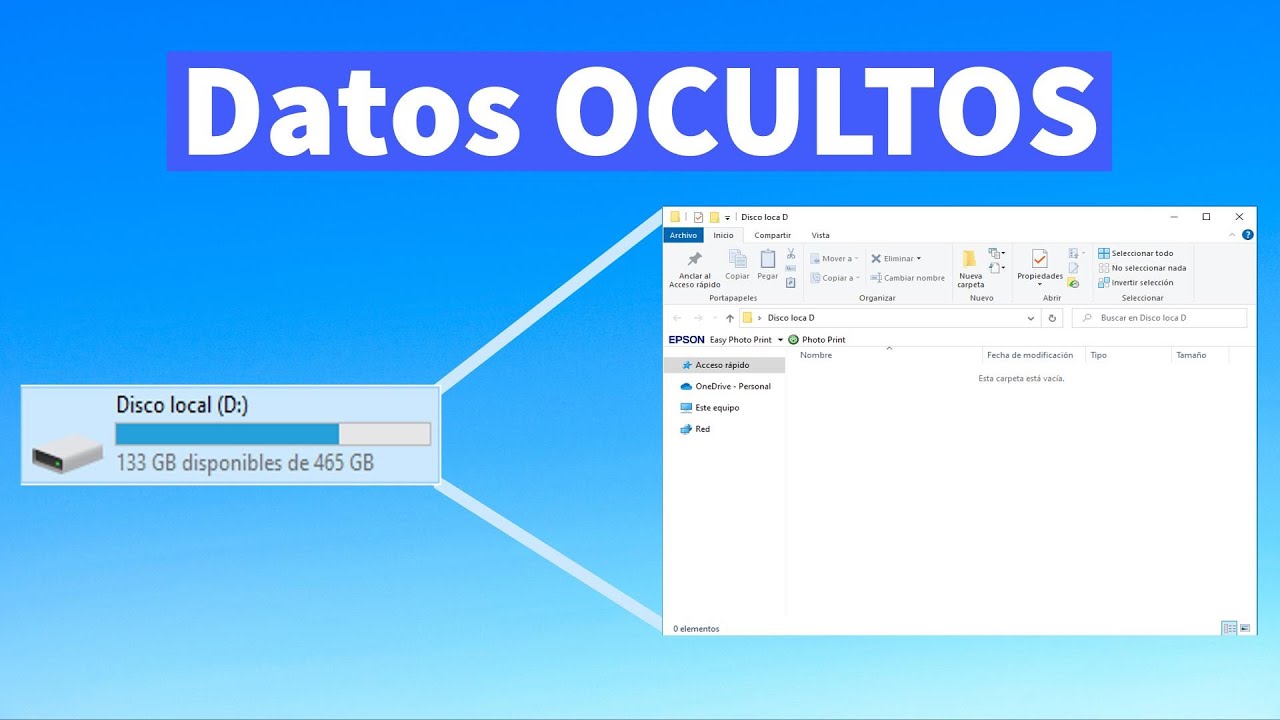Click the '0 elementos' status text
The image size is (1280, 720).
pyautogui.click(x=696, y=629)
